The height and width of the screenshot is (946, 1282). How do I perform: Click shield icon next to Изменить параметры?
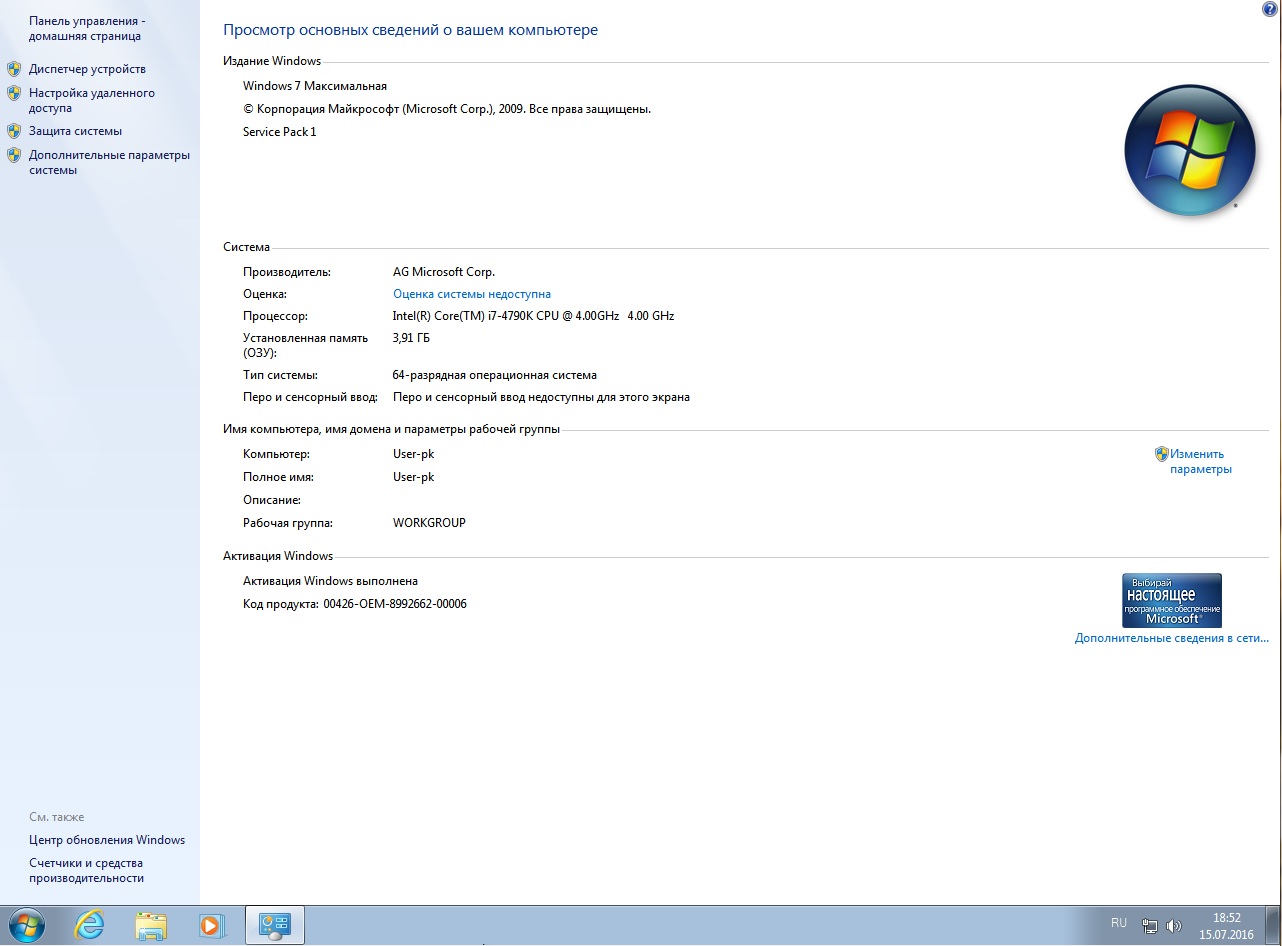point(1162,454)
